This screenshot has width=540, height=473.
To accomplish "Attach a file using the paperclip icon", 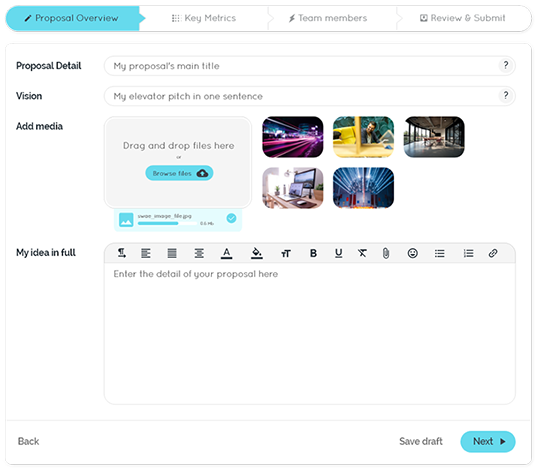I will pyautogui.click(x=386, y=253).
